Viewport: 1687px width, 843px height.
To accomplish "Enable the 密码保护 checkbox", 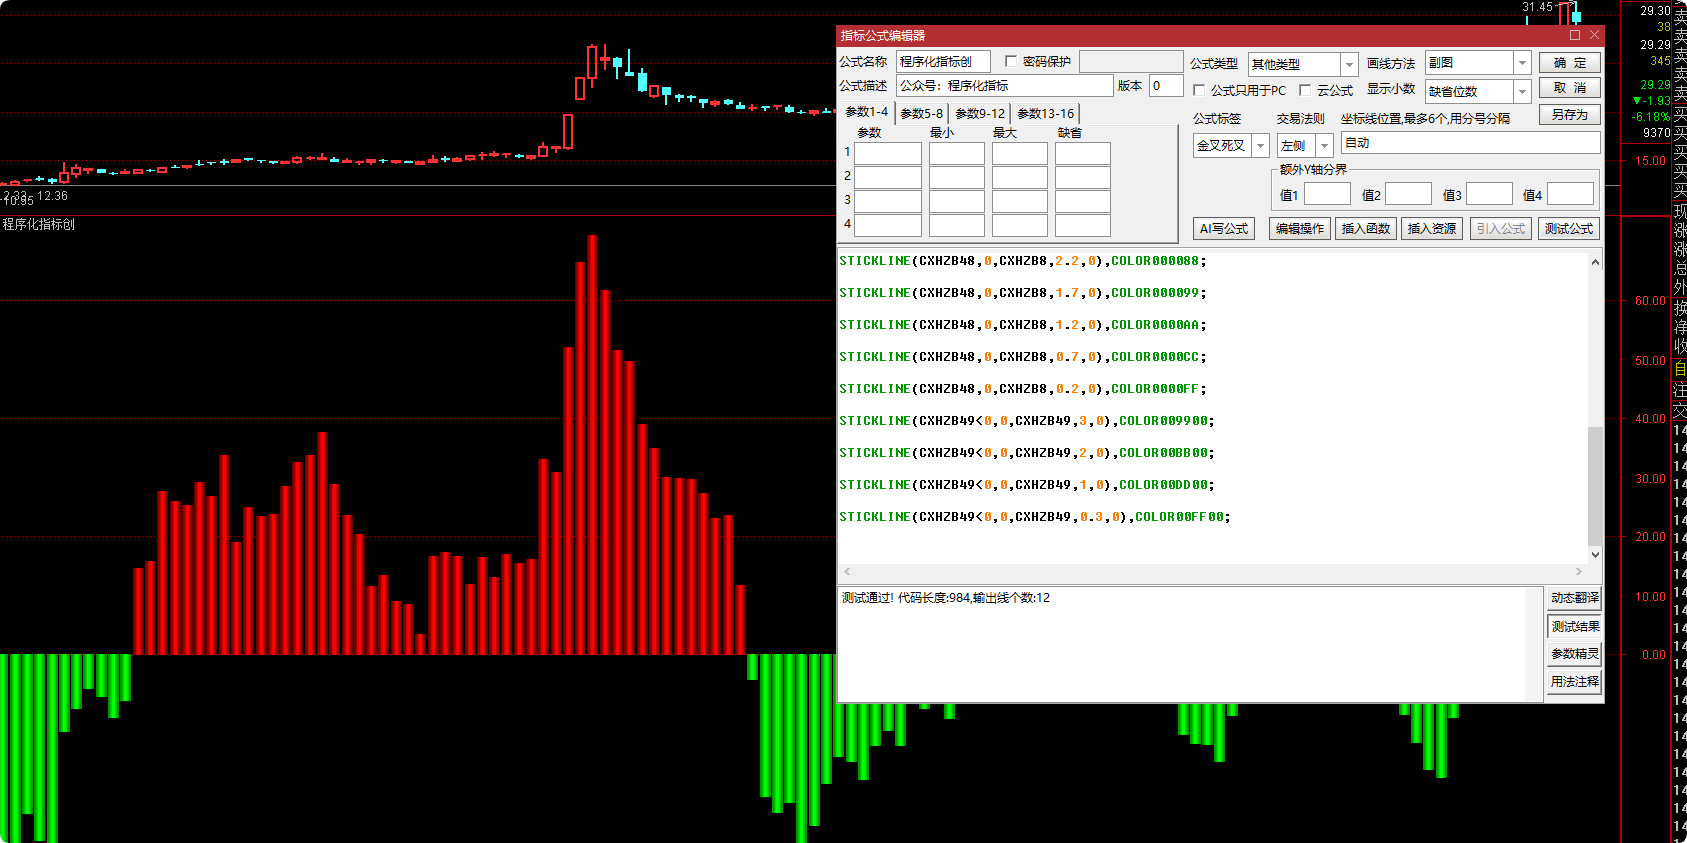I will pyautogui.click(x=1011, y=61).
